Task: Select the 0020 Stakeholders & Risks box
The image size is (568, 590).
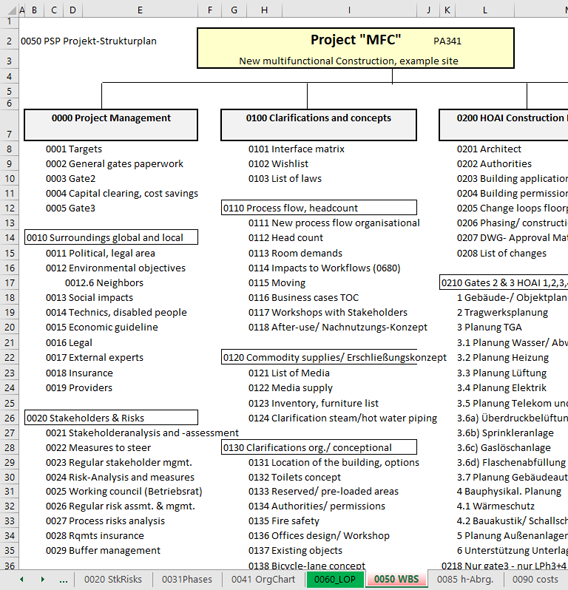Action: pyautogui.click(x=111, y=418)
